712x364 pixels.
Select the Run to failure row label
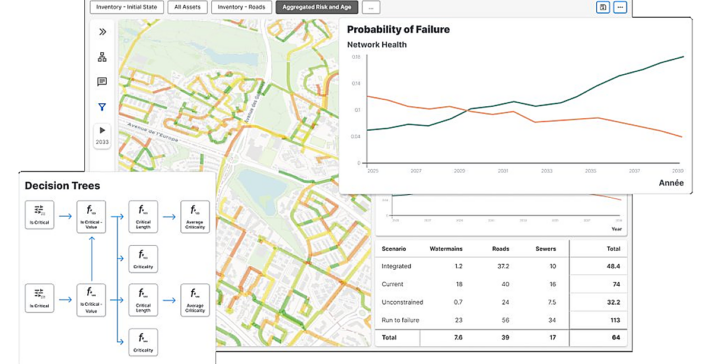coord(400,320)
